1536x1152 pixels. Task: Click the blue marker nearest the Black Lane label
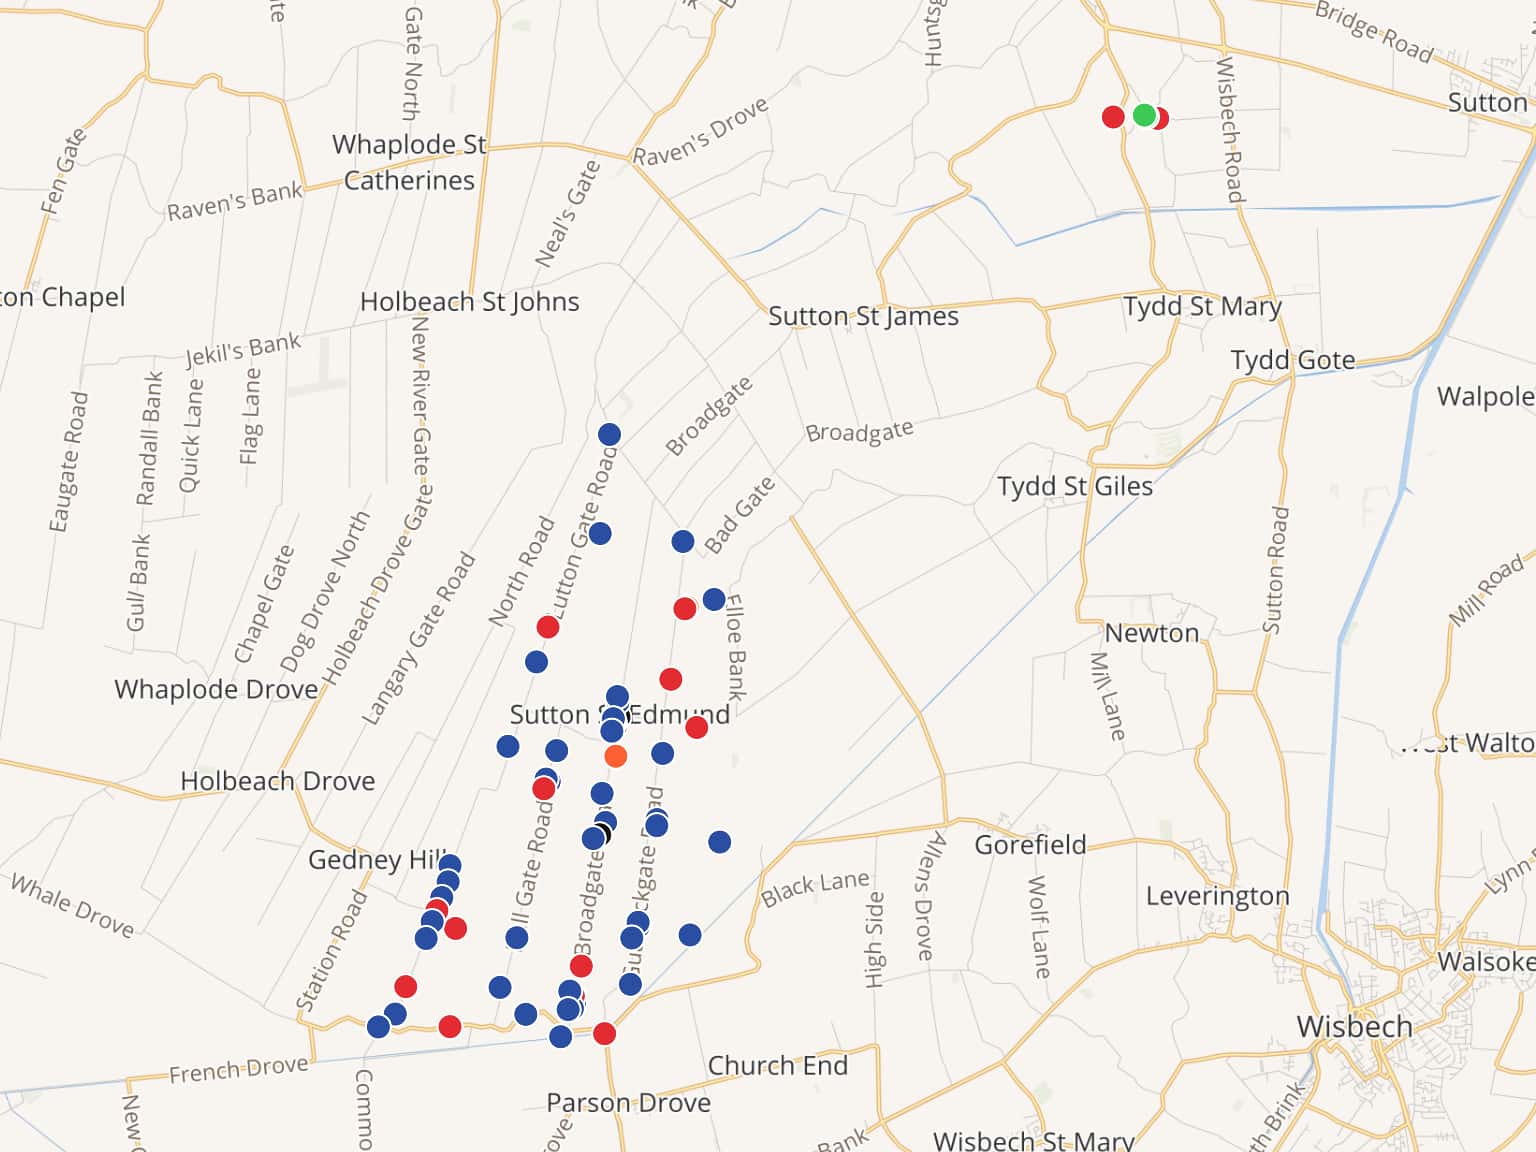pos(720,842)
